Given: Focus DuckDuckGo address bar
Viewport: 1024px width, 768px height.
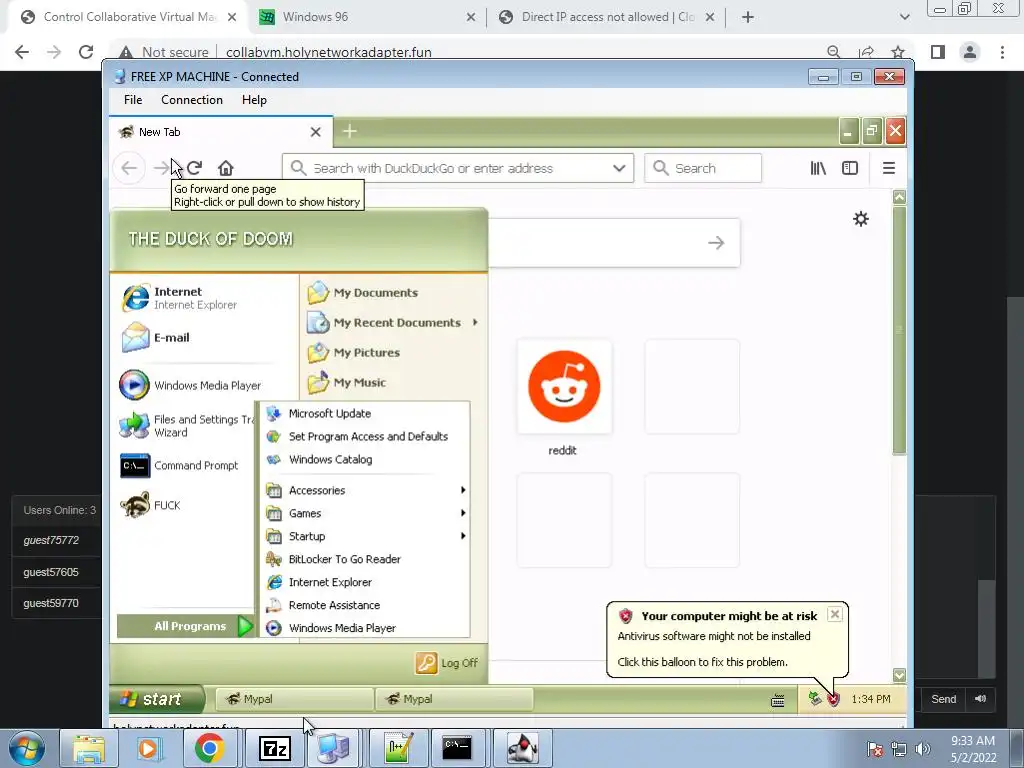Looking at the screenshot, I should click(x=457, y=168).
